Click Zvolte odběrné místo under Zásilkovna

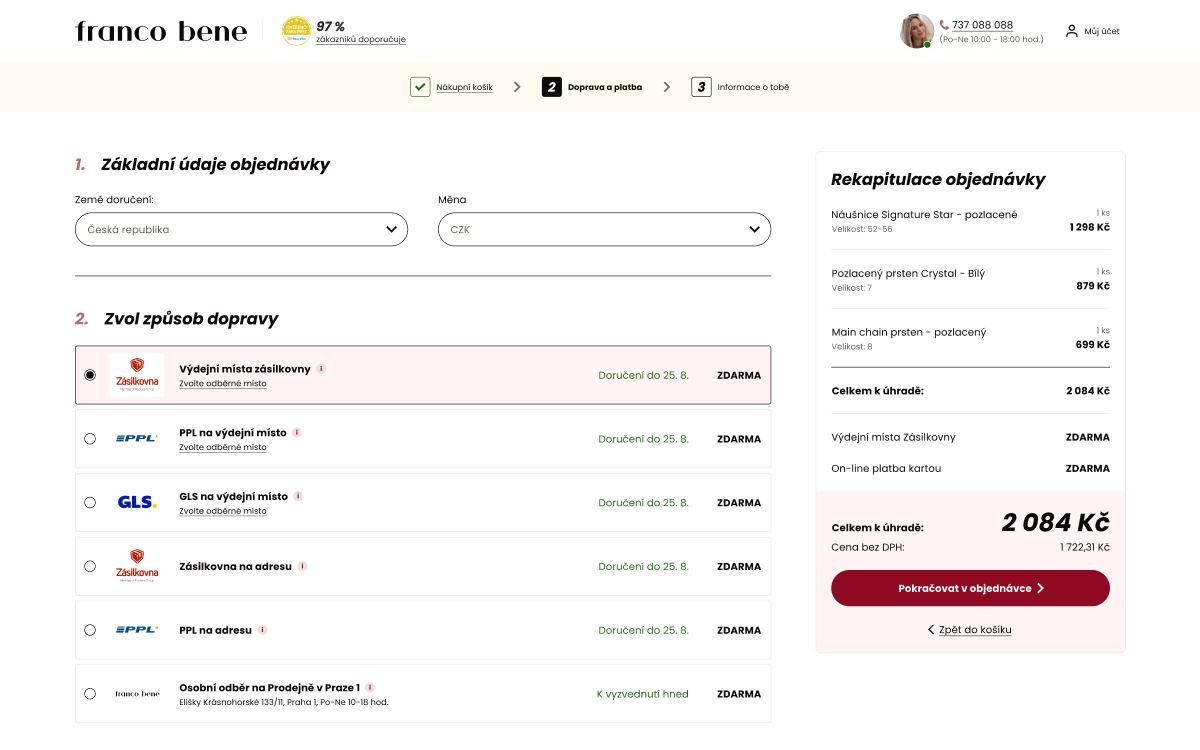click(x=223, y=384)
